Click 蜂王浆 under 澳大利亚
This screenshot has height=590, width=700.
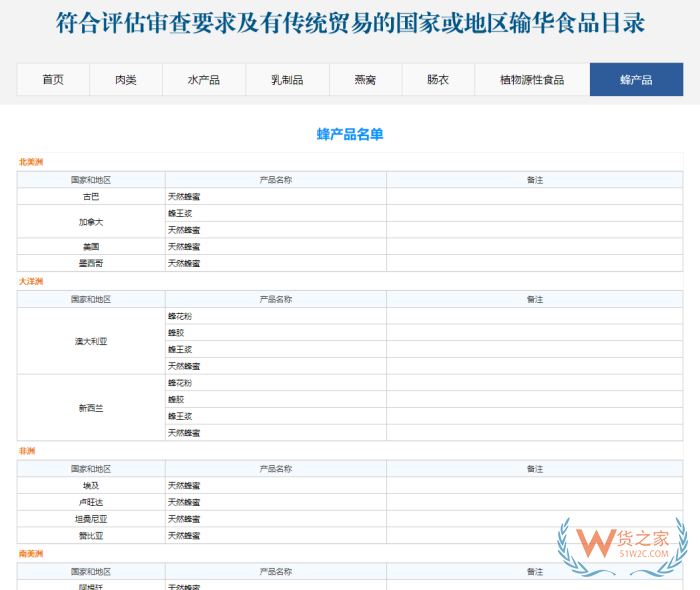(x=180, y=349)
